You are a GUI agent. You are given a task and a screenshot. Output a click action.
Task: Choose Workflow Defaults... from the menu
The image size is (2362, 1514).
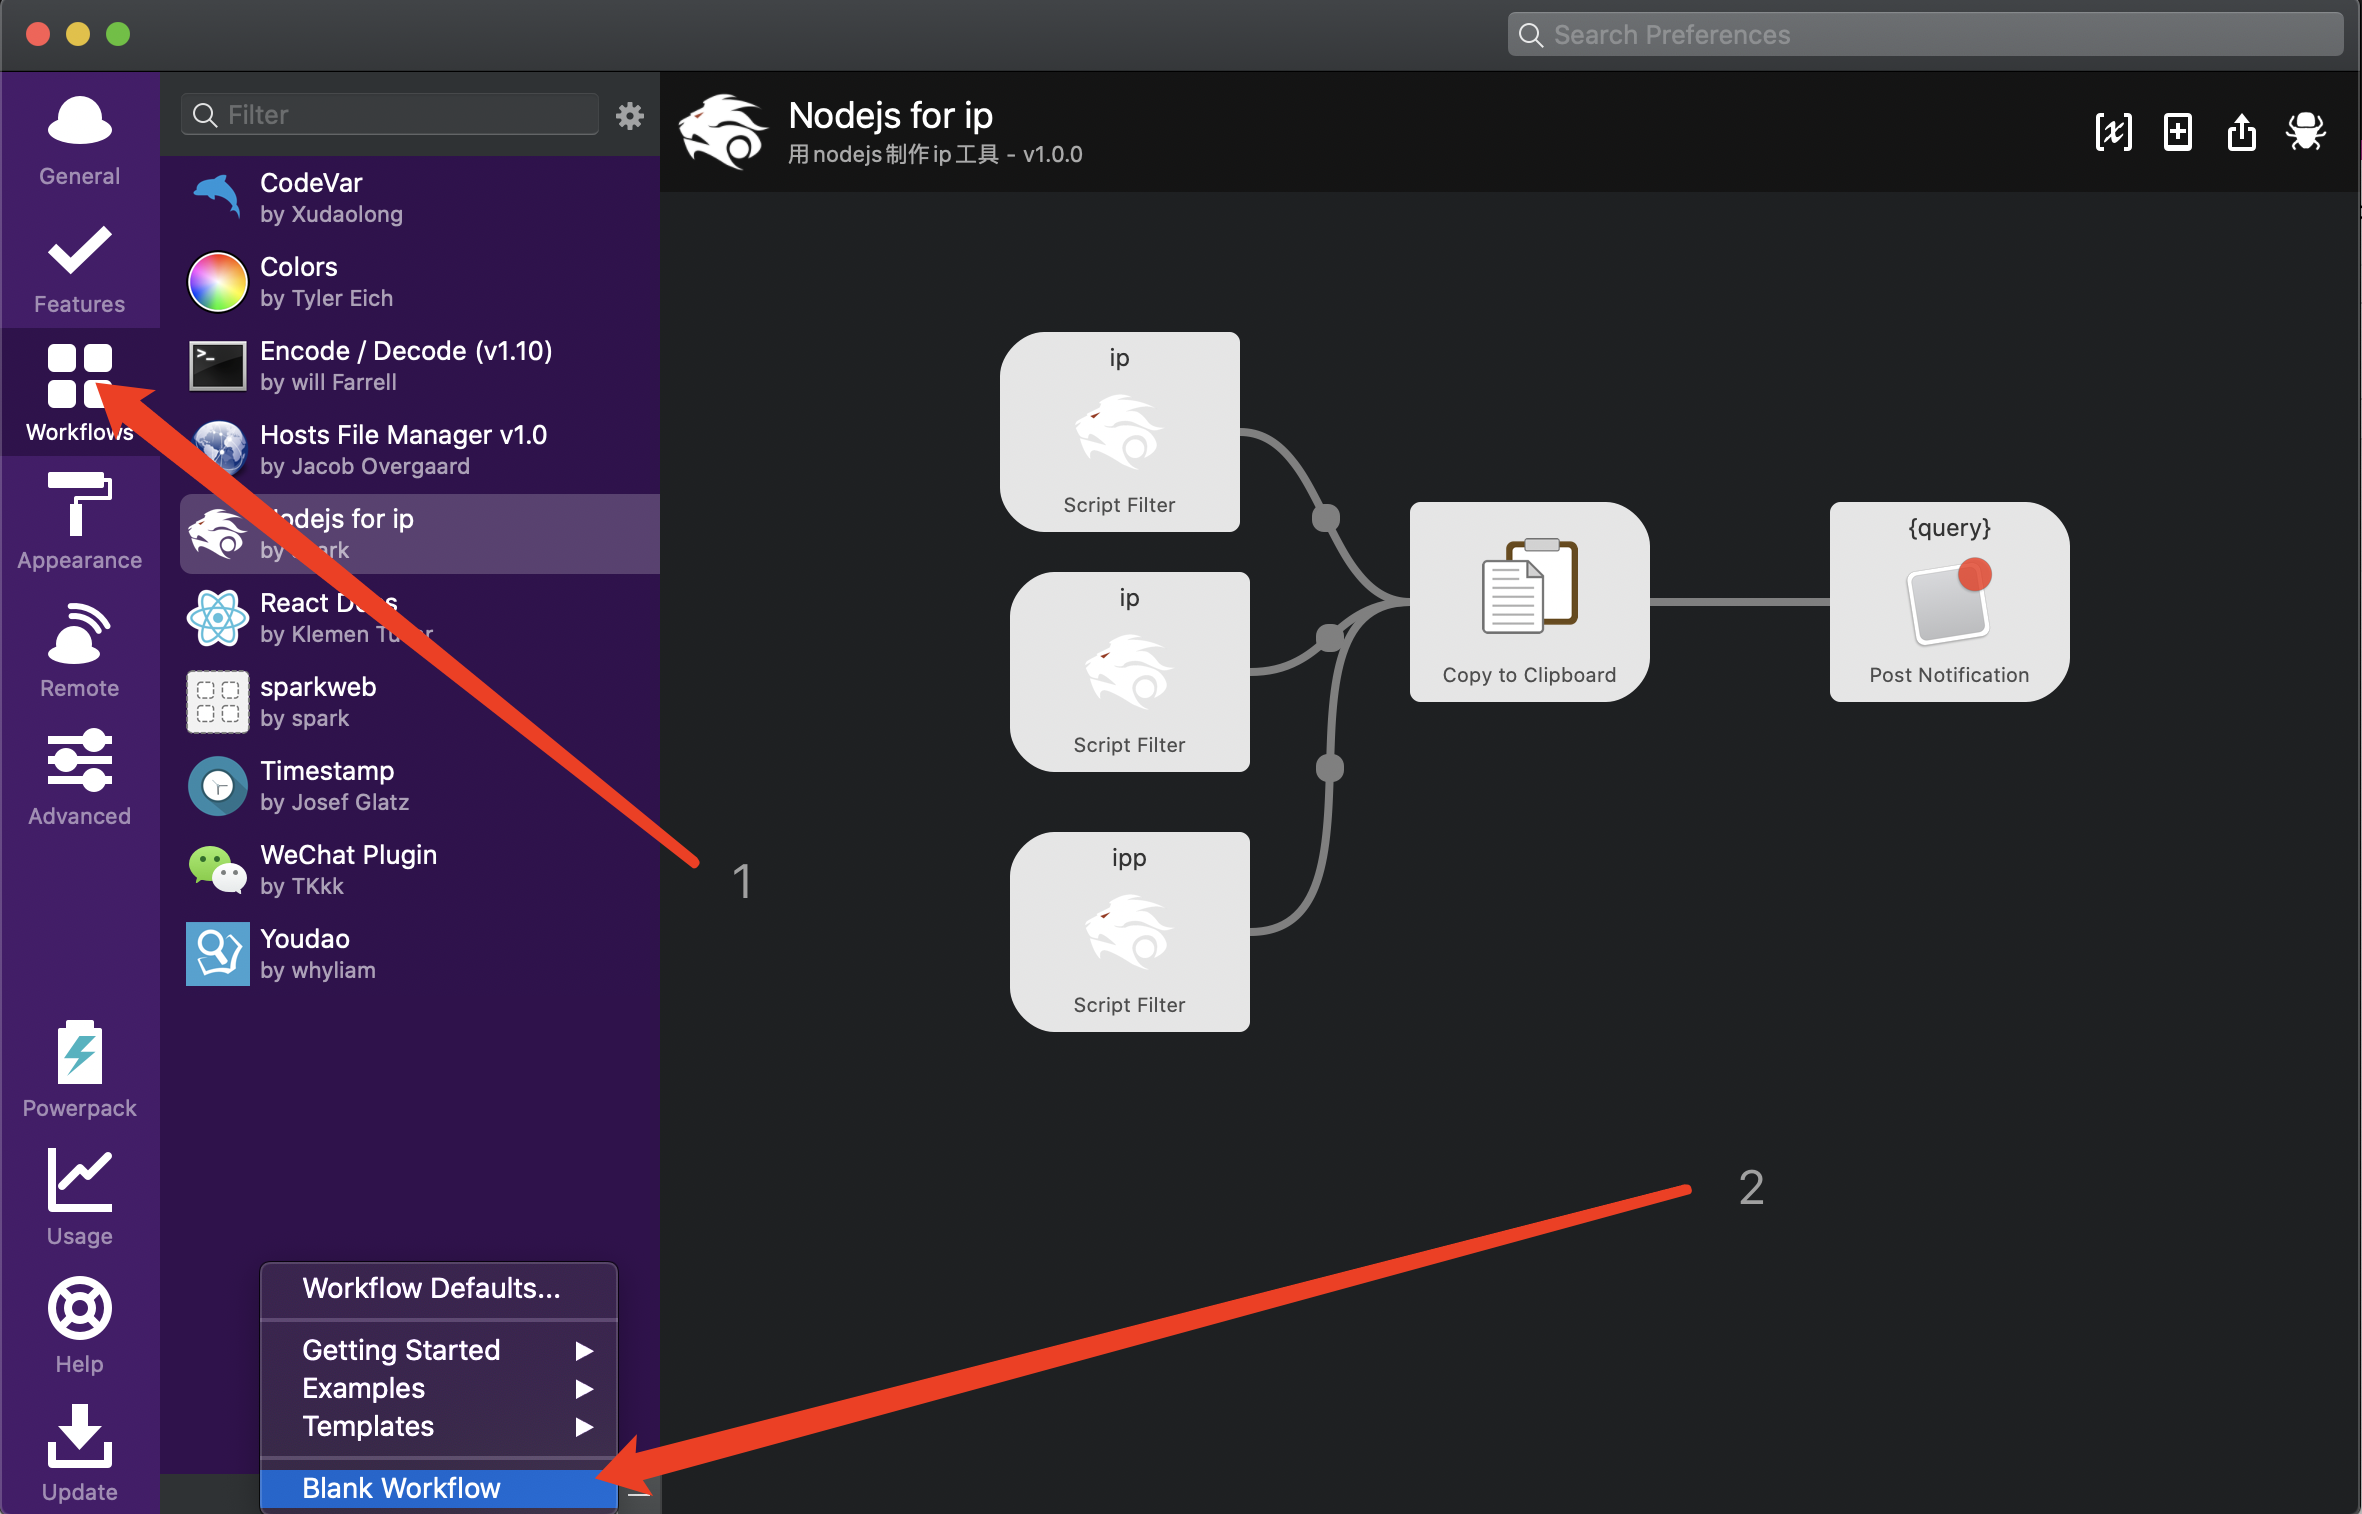(x=439, y=1288)
